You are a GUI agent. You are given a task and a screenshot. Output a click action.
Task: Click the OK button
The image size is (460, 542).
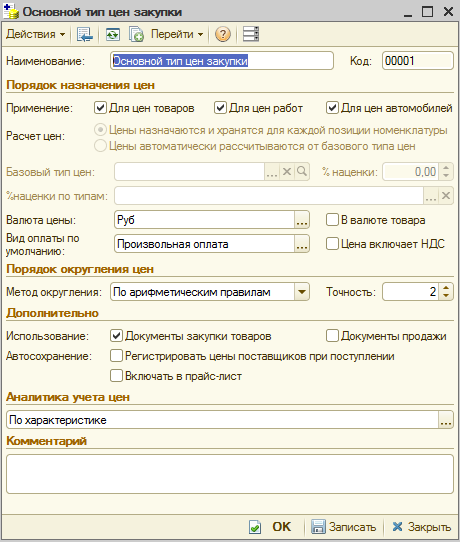282,527
